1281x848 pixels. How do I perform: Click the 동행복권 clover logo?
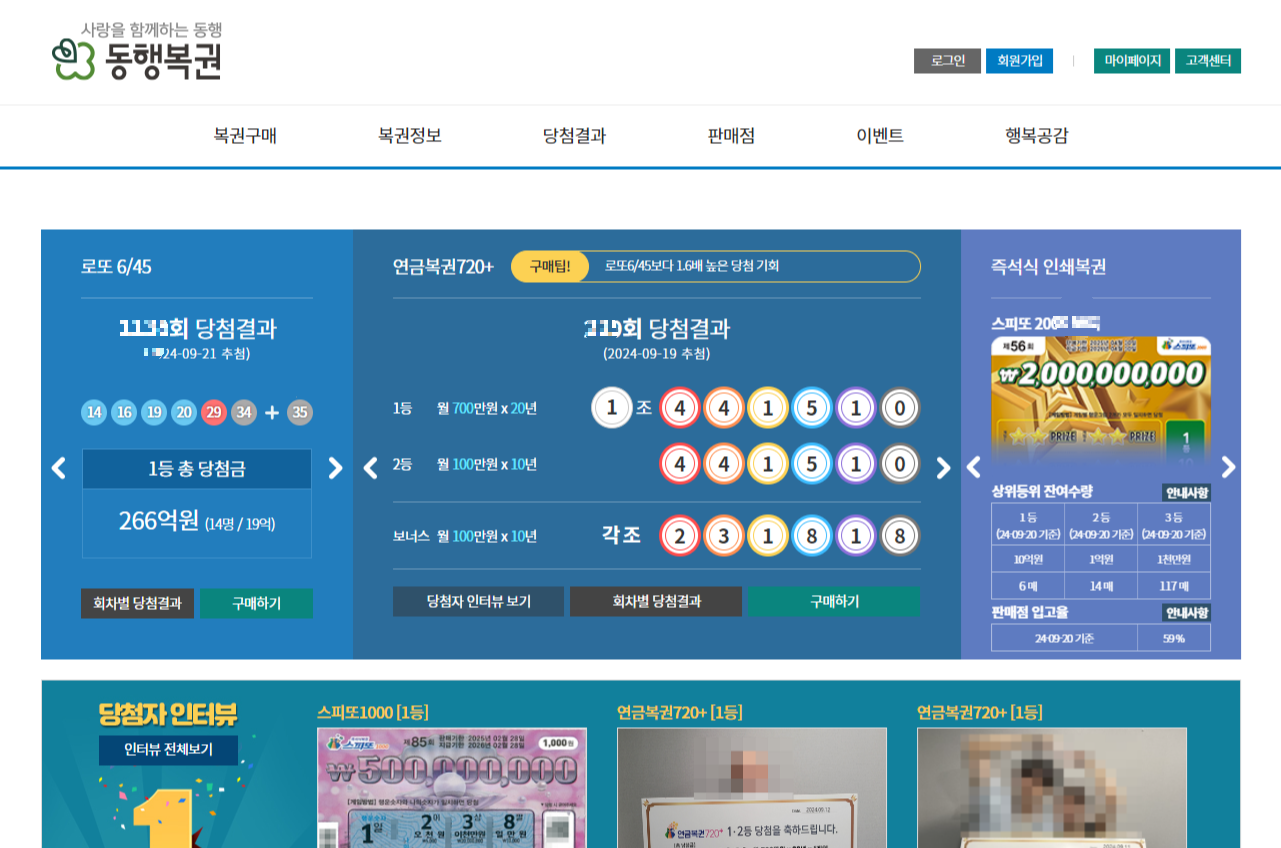137,51
